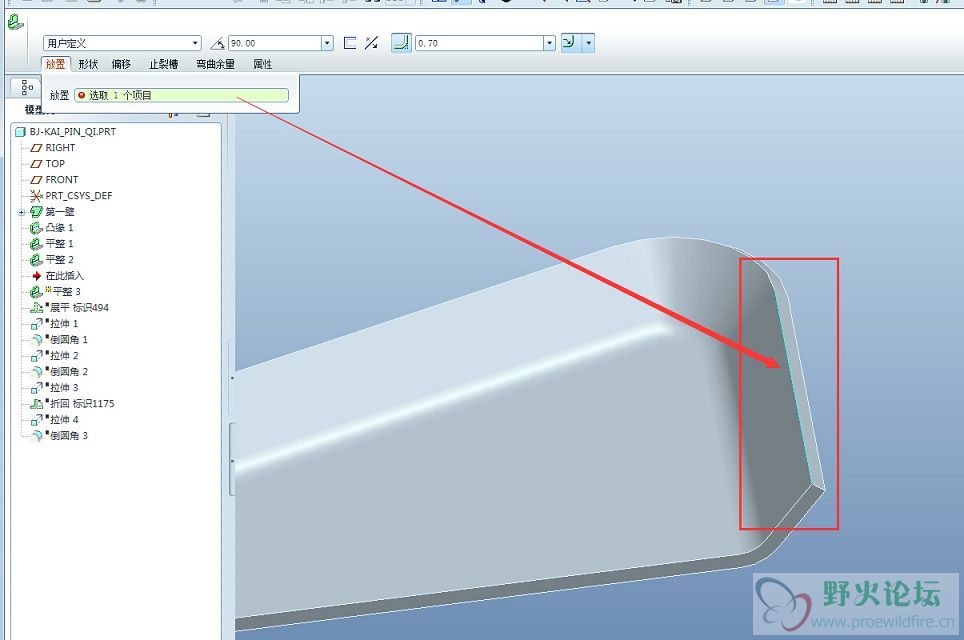Click the flat wall feature icon
964x640 pixels.
coord(15,22)
